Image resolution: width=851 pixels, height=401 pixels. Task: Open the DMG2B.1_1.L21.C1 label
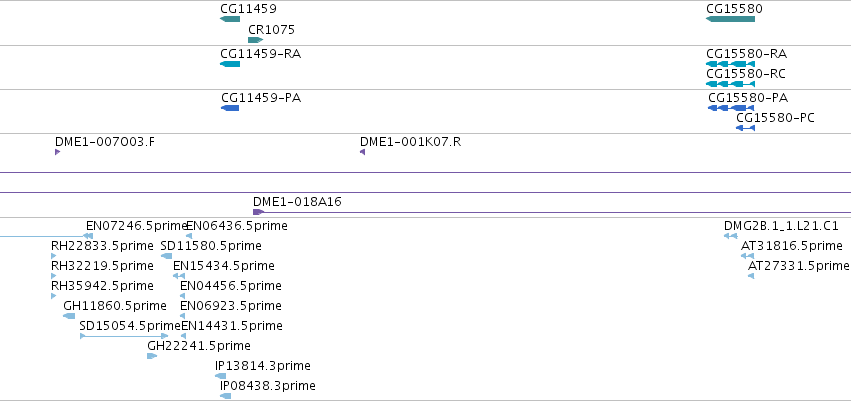point(781,226)
